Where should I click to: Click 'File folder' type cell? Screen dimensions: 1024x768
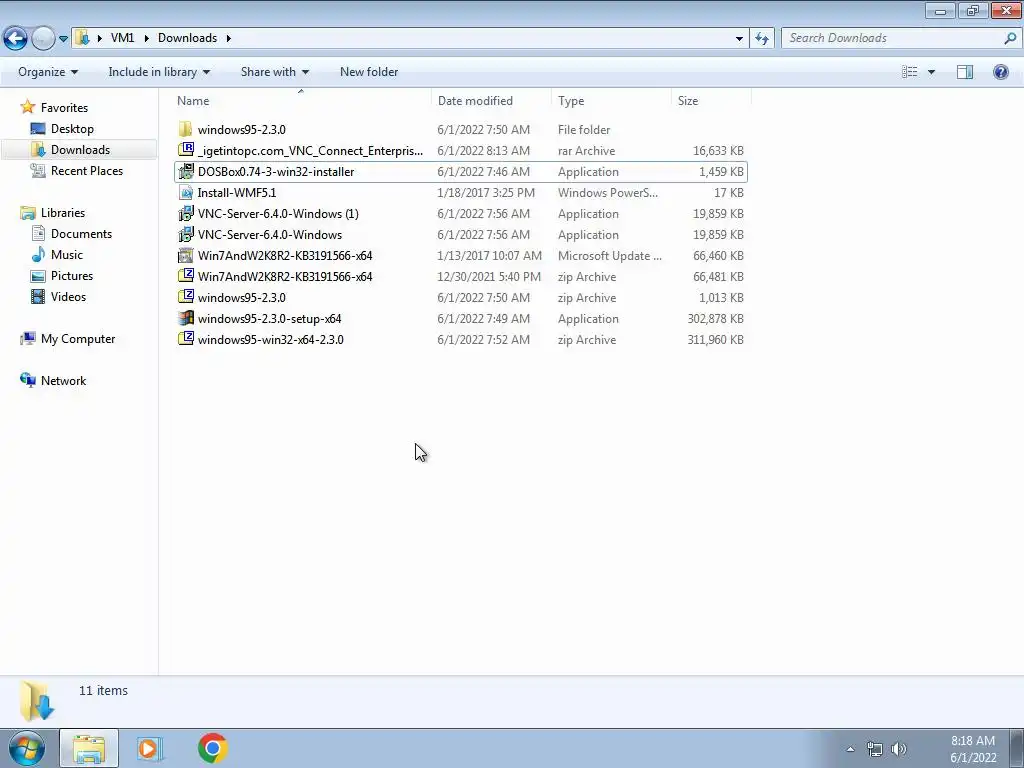tap(584, 130)
